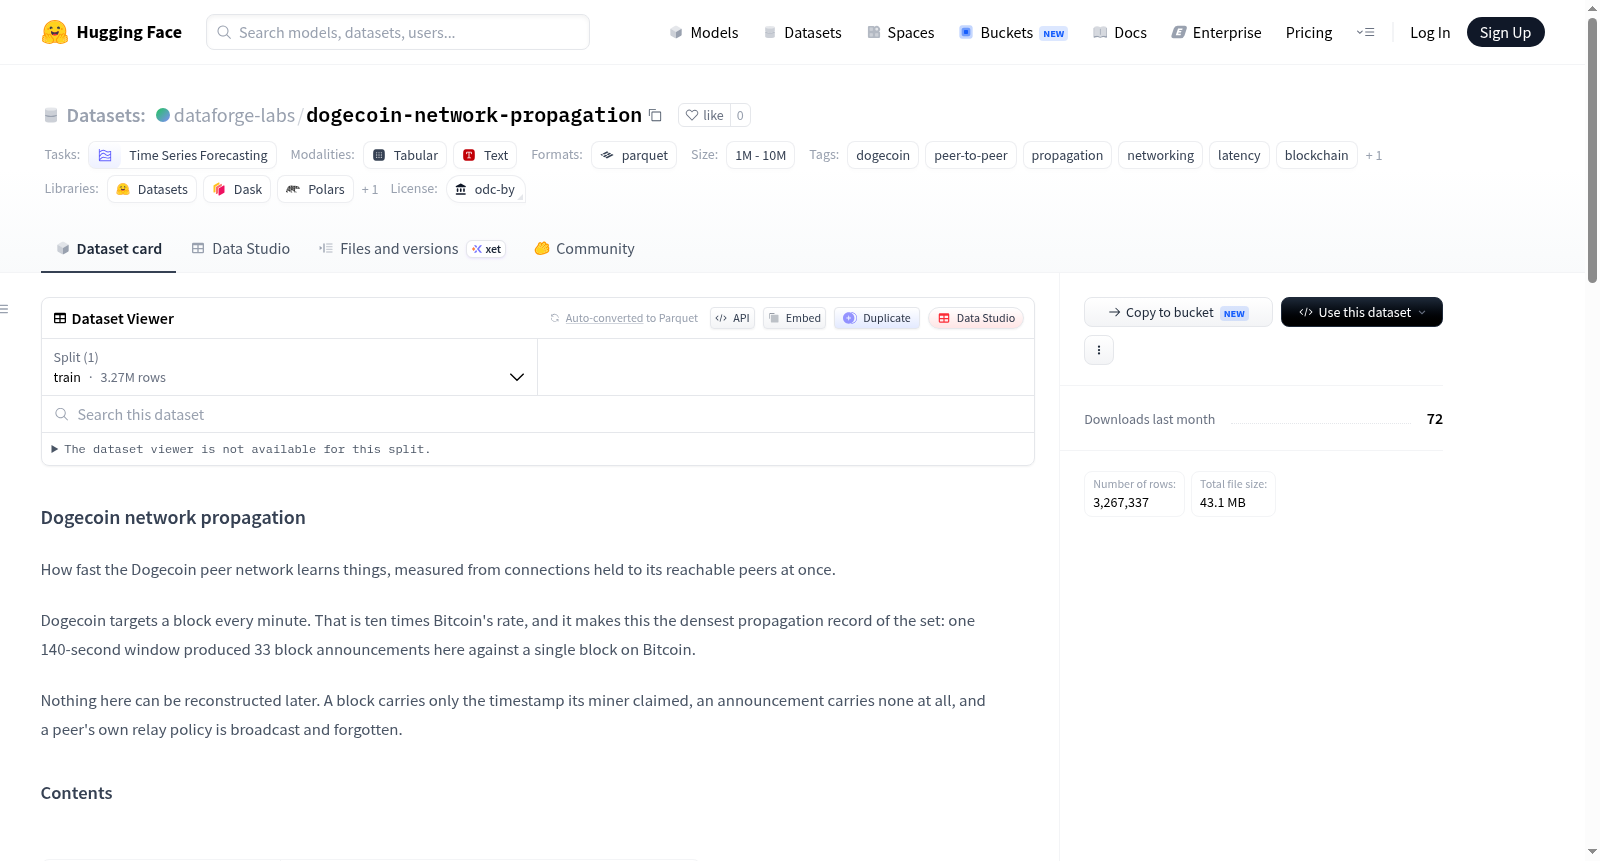
Task: Click the Hugging Face logo icon
Action: 55,32
